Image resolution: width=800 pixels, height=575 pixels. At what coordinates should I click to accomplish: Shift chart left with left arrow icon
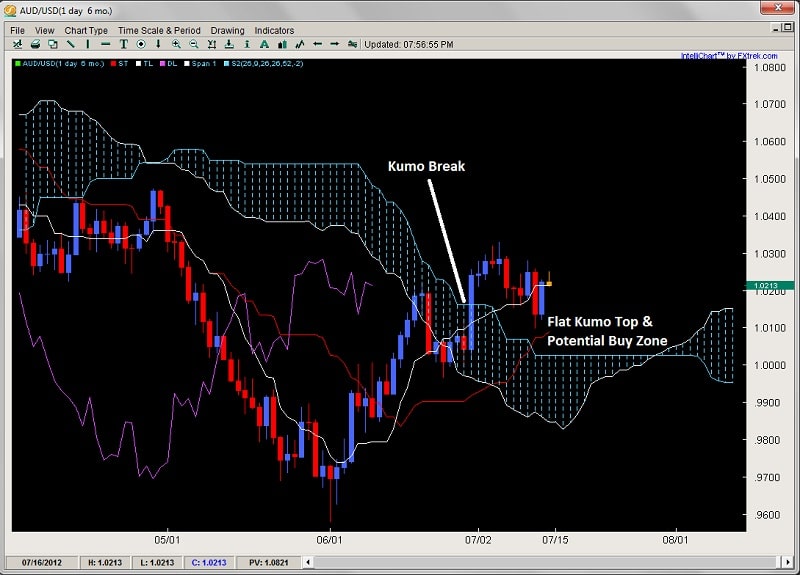point(317,44)
